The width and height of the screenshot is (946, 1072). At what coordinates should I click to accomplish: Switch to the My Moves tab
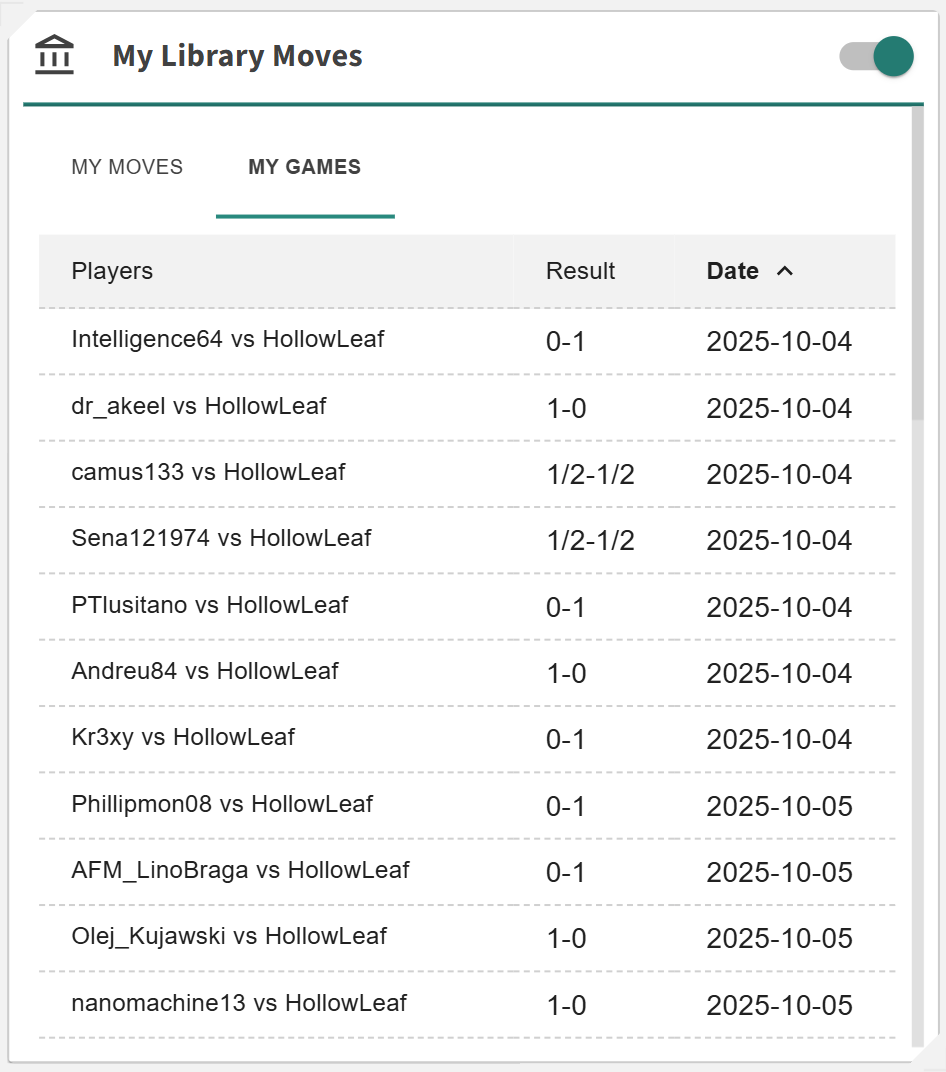click(127, 167)
